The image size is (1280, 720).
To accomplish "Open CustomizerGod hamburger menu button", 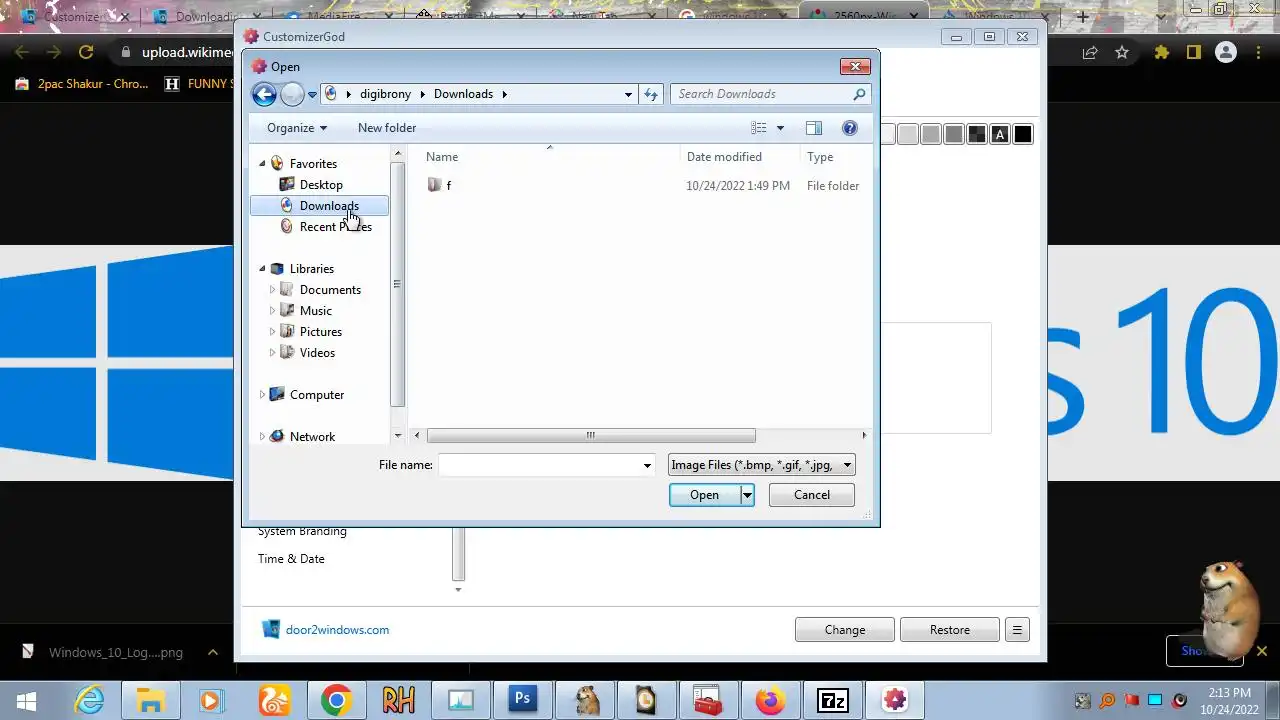I will (x=1017, y=630).
